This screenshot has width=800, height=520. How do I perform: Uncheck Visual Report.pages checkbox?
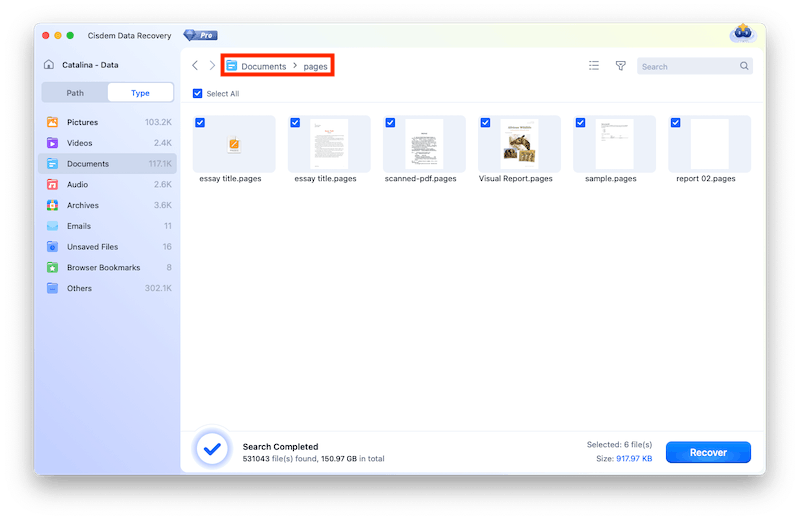tap(485, 122)
